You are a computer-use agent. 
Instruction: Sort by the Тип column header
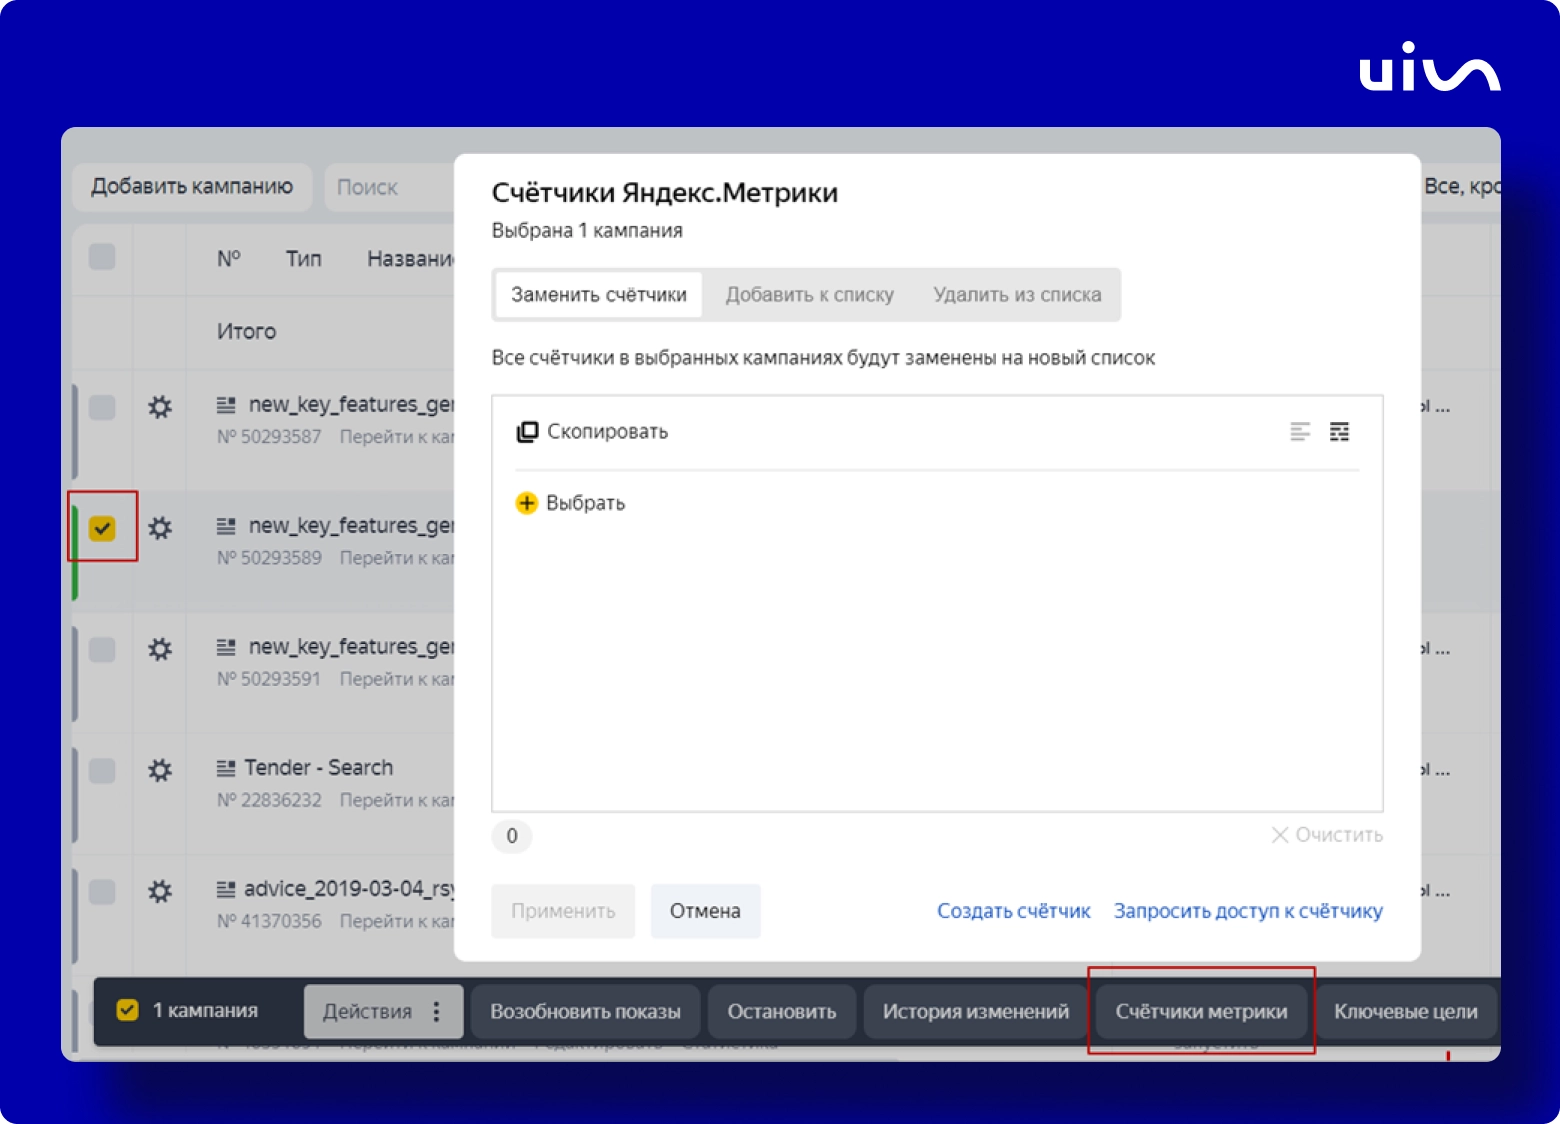(304, 259)
